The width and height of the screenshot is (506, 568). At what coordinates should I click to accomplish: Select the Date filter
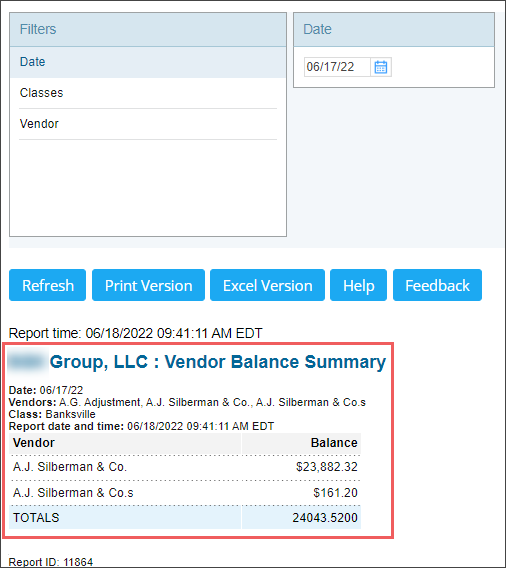point(148,62)
